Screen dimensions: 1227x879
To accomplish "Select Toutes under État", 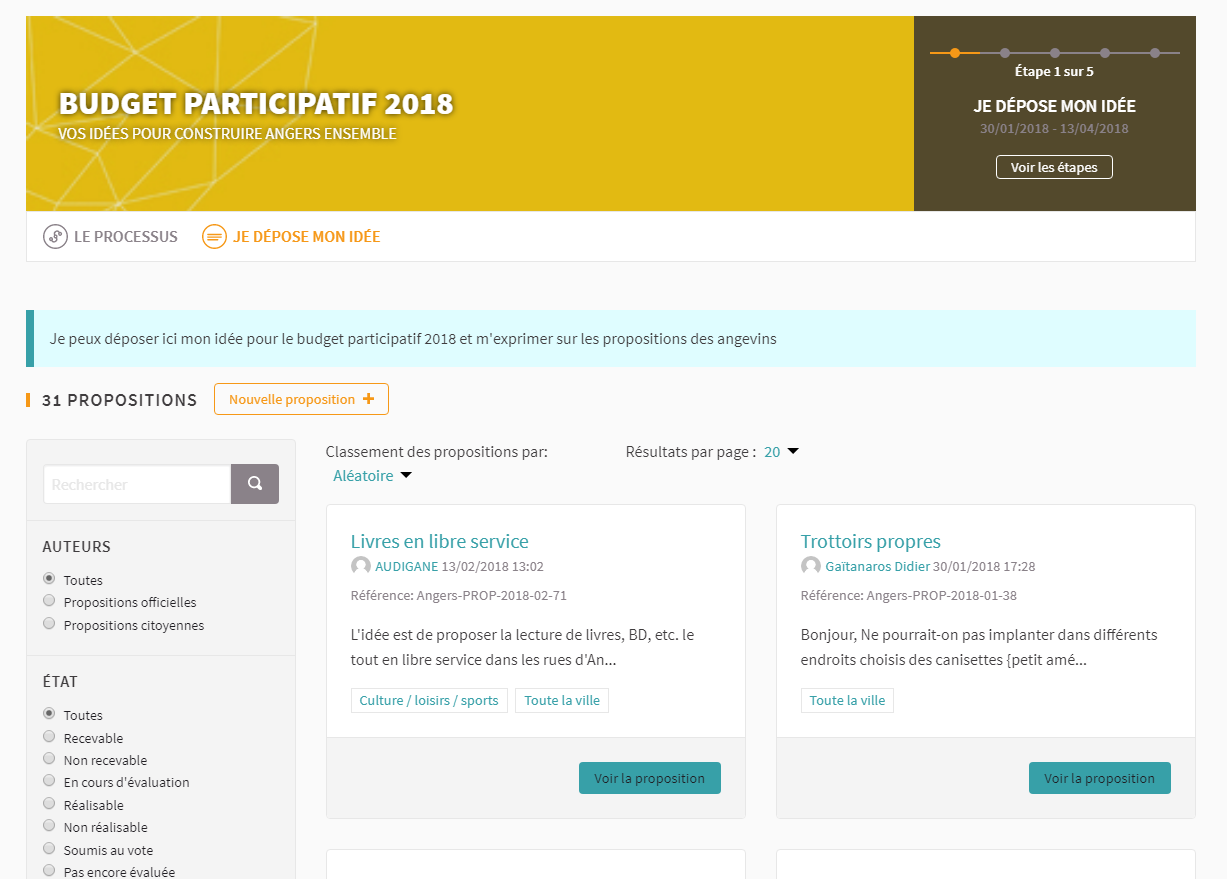I will (x=49, y=714).
